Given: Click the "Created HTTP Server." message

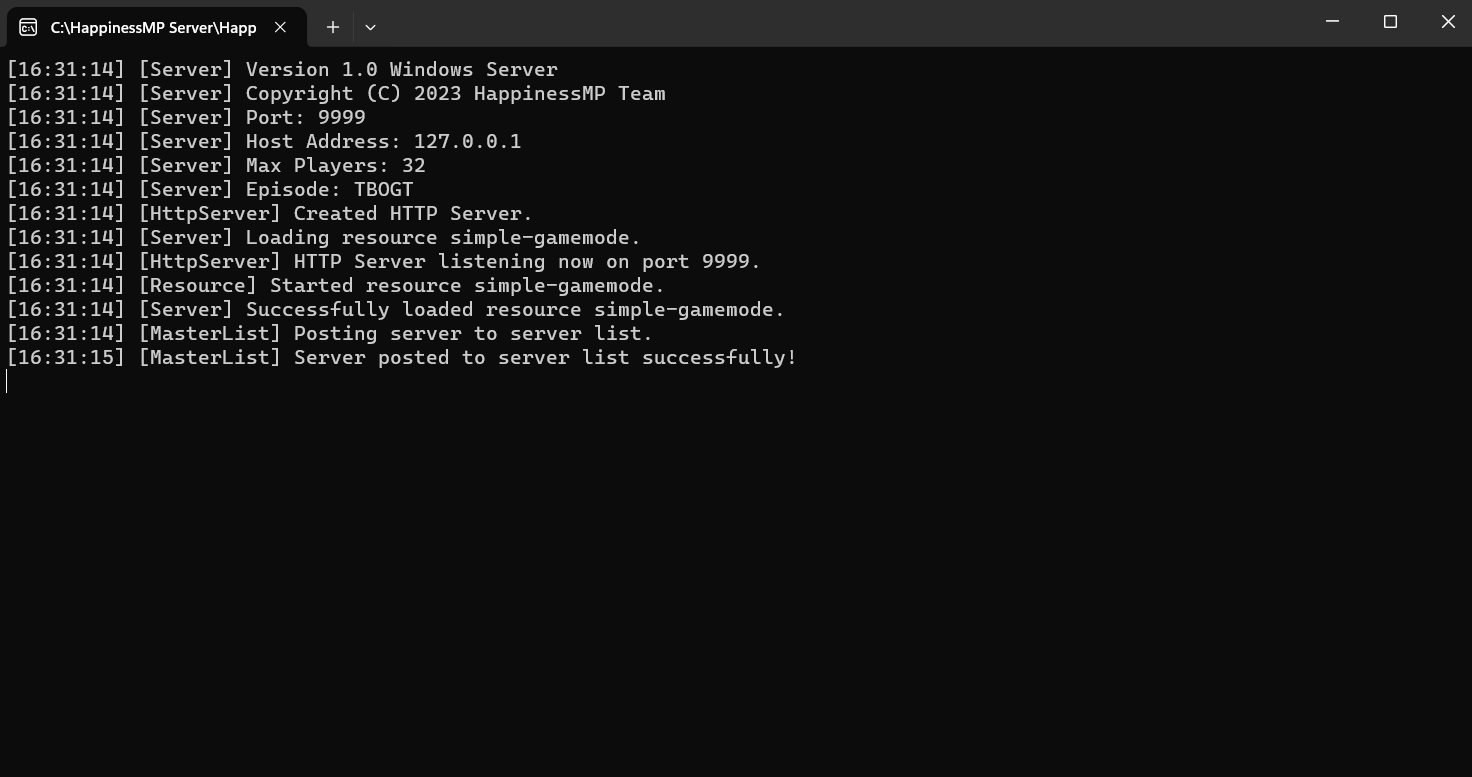Looking at the screenshot, I should [414, 213].
